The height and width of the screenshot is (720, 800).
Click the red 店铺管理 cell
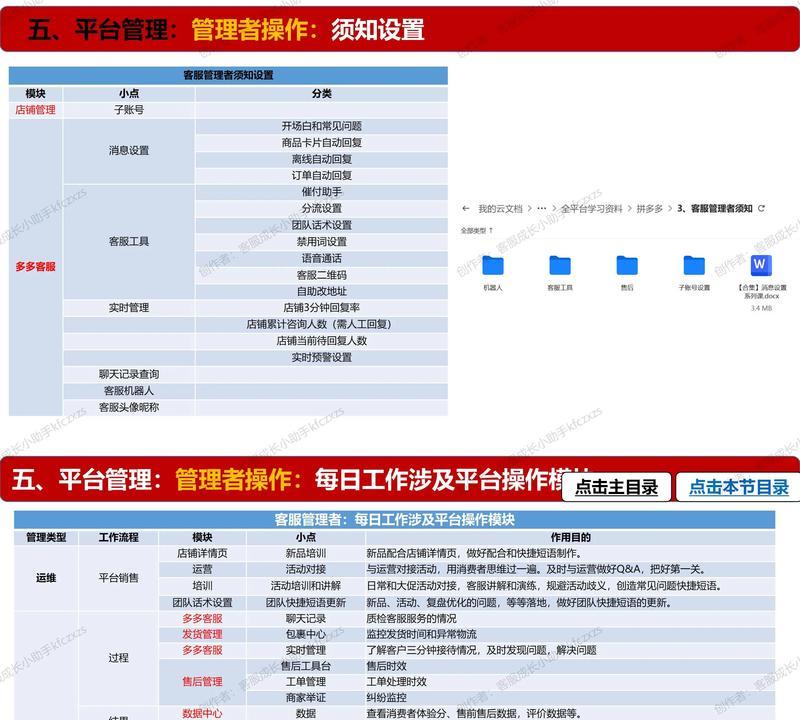tap(35, 110)
